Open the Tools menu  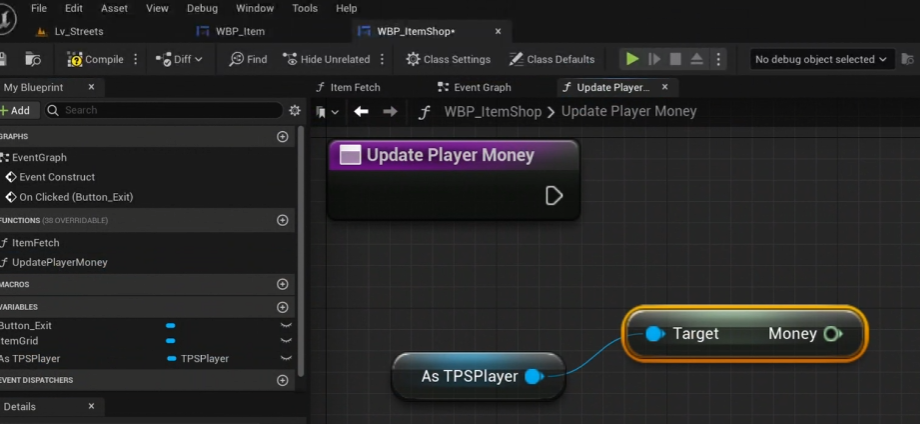305,8
